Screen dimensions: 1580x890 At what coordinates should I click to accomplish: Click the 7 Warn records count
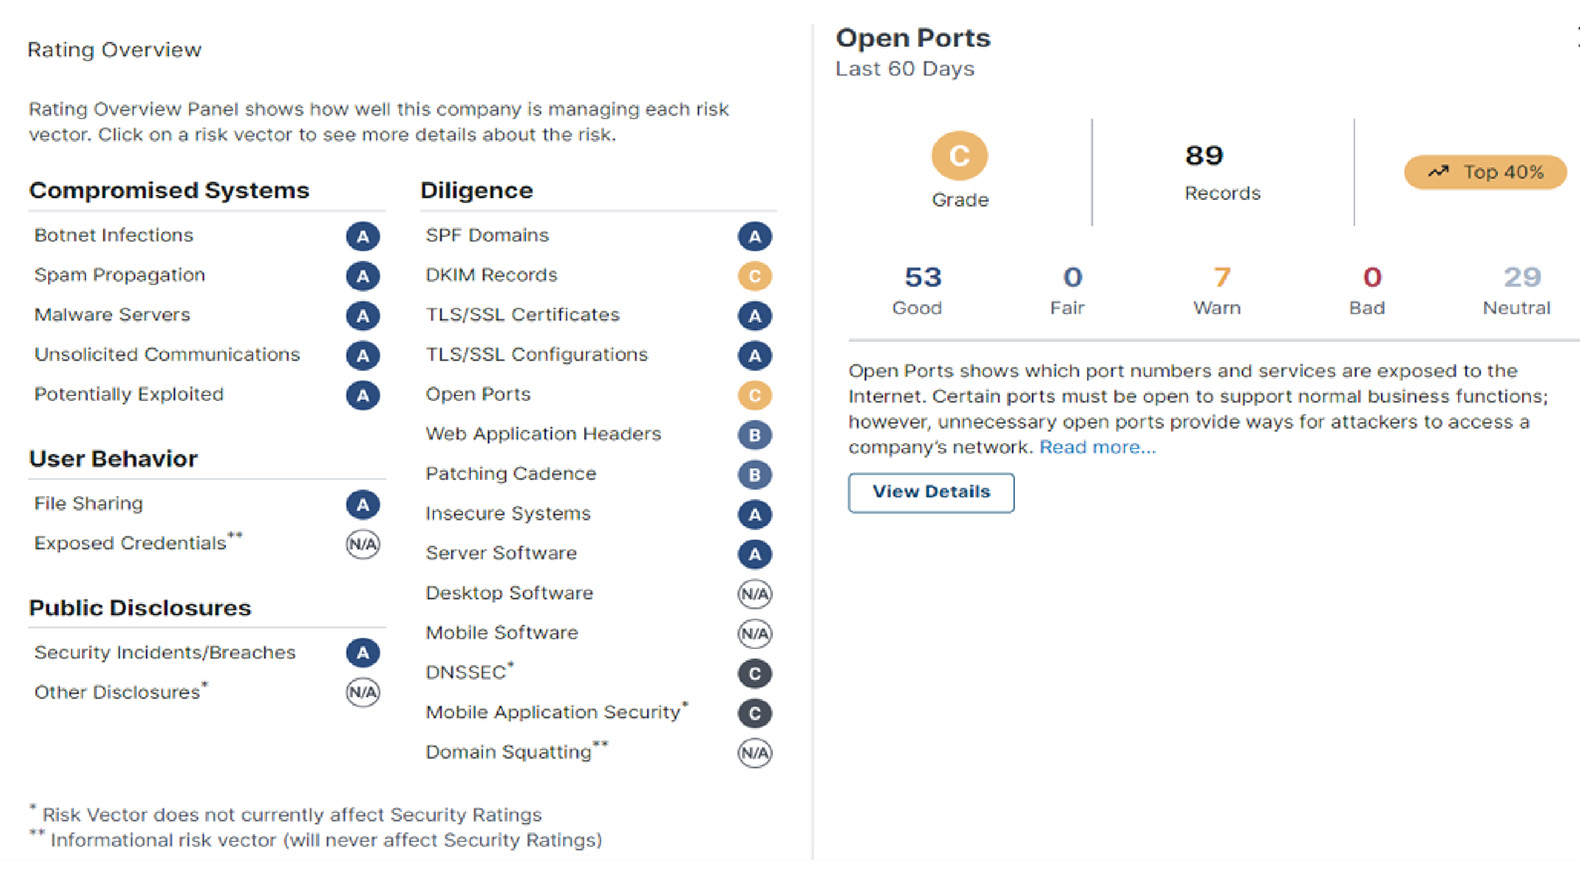pyautogui.click(x=1221, y=277)
